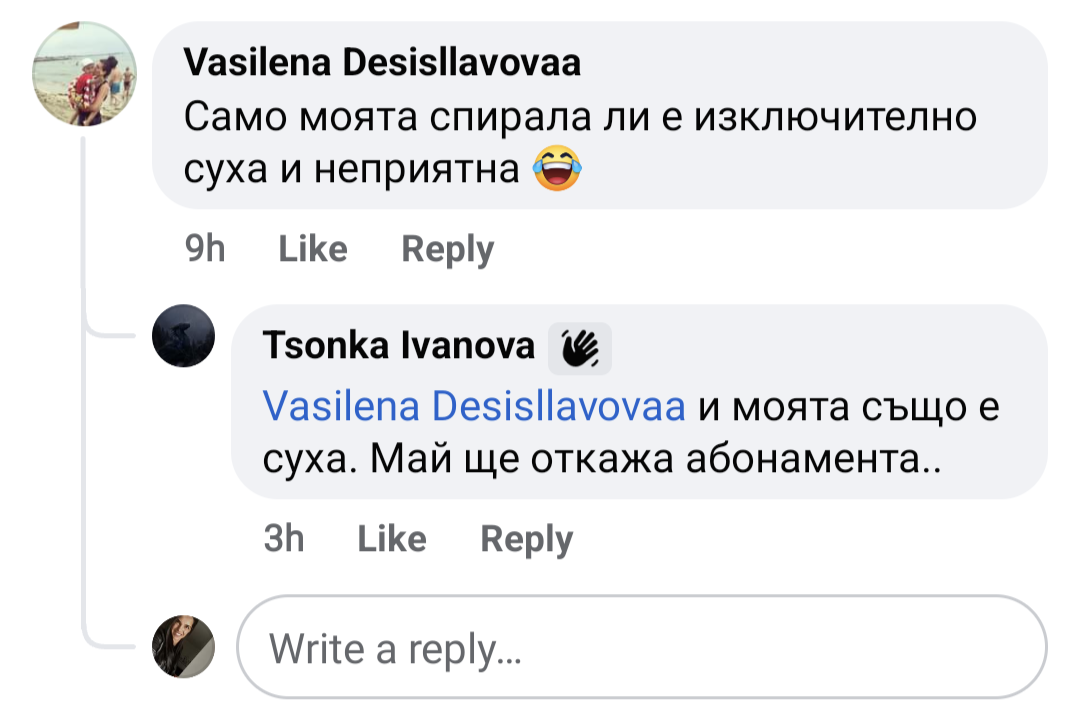This screenshot has width=1080, height=707.
Task: Click the 3h timestamp under Tsonka's reply
Action: tap(284, 539)
